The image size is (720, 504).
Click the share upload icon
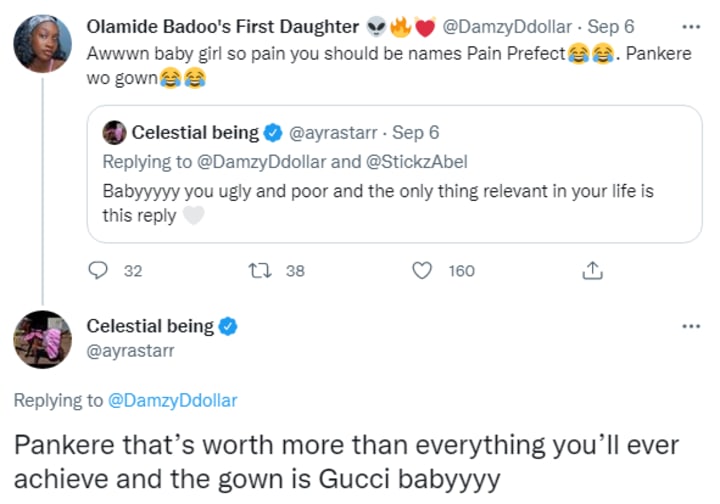[x=591, y=270]
